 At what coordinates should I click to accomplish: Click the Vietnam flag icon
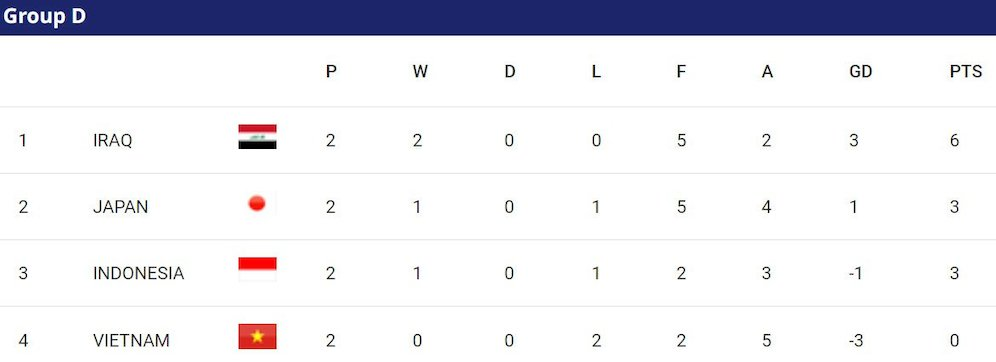[257, 337]
